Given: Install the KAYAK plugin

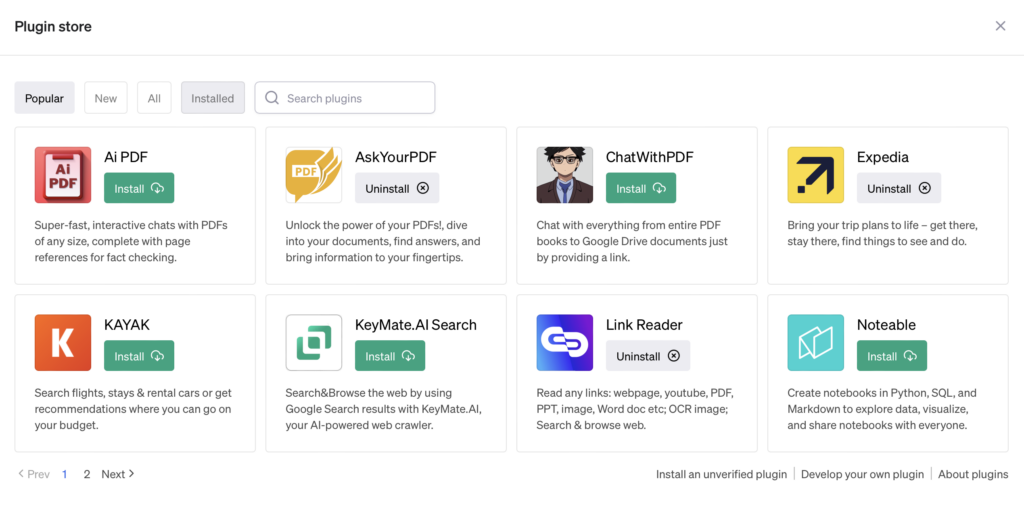Looking at the screenshot, I should [139, 356].
